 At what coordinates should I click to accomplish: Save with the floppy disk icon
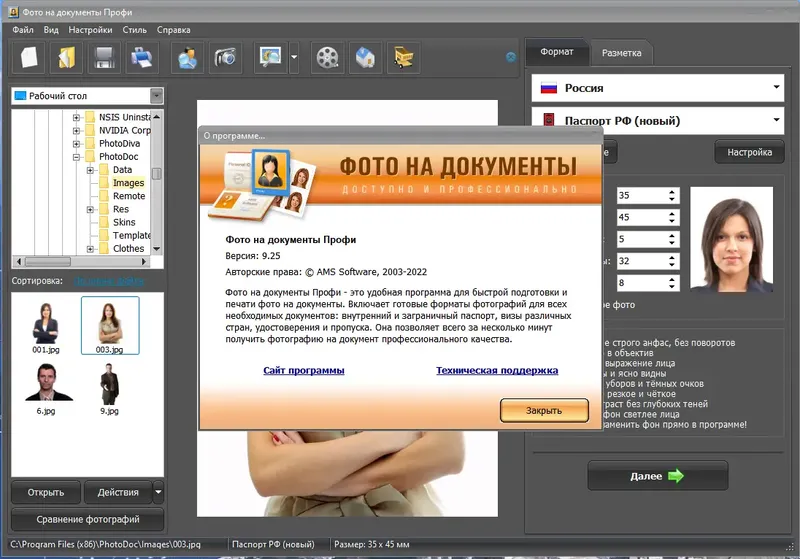104,58
